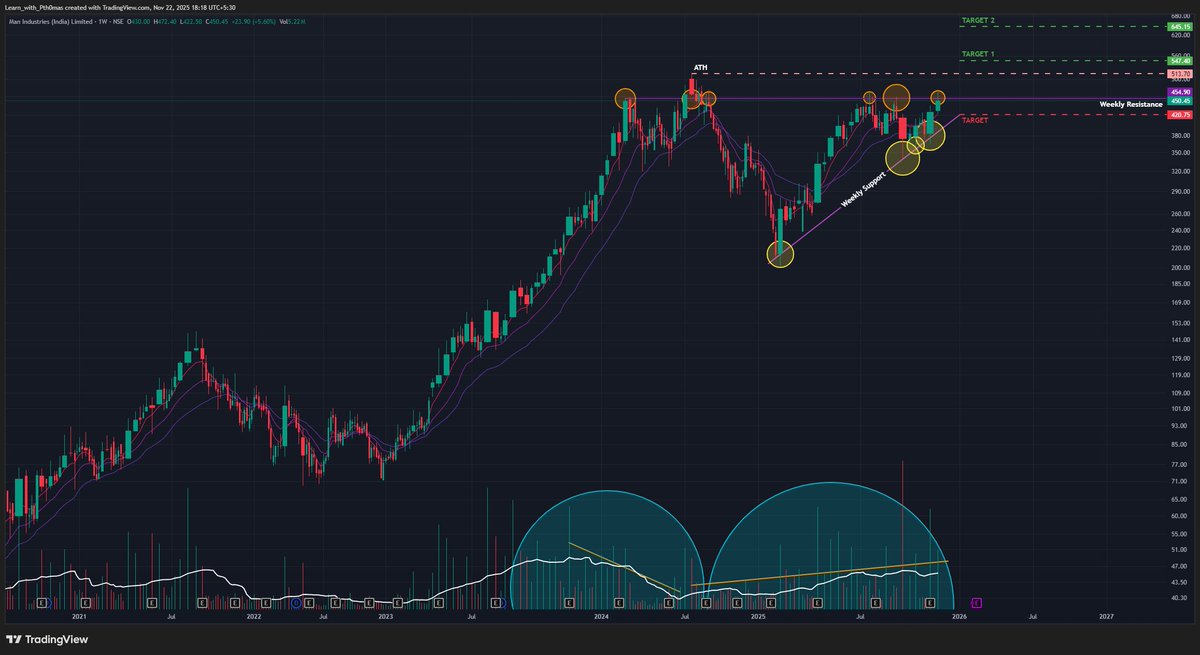Select the green "TARGET 1" label
Viewport: 1200px width, 655px height.
(x=981, y=54)
